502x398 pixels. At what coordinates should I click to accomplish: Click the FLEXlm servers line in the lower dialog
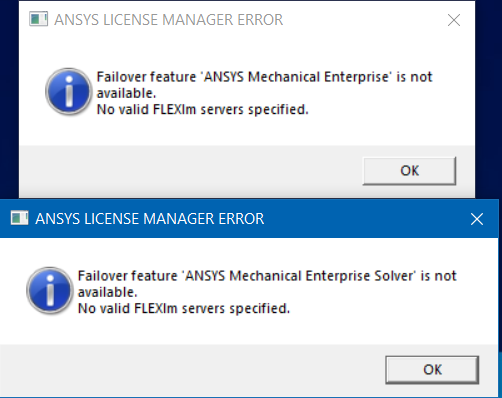tap(184, 308)
